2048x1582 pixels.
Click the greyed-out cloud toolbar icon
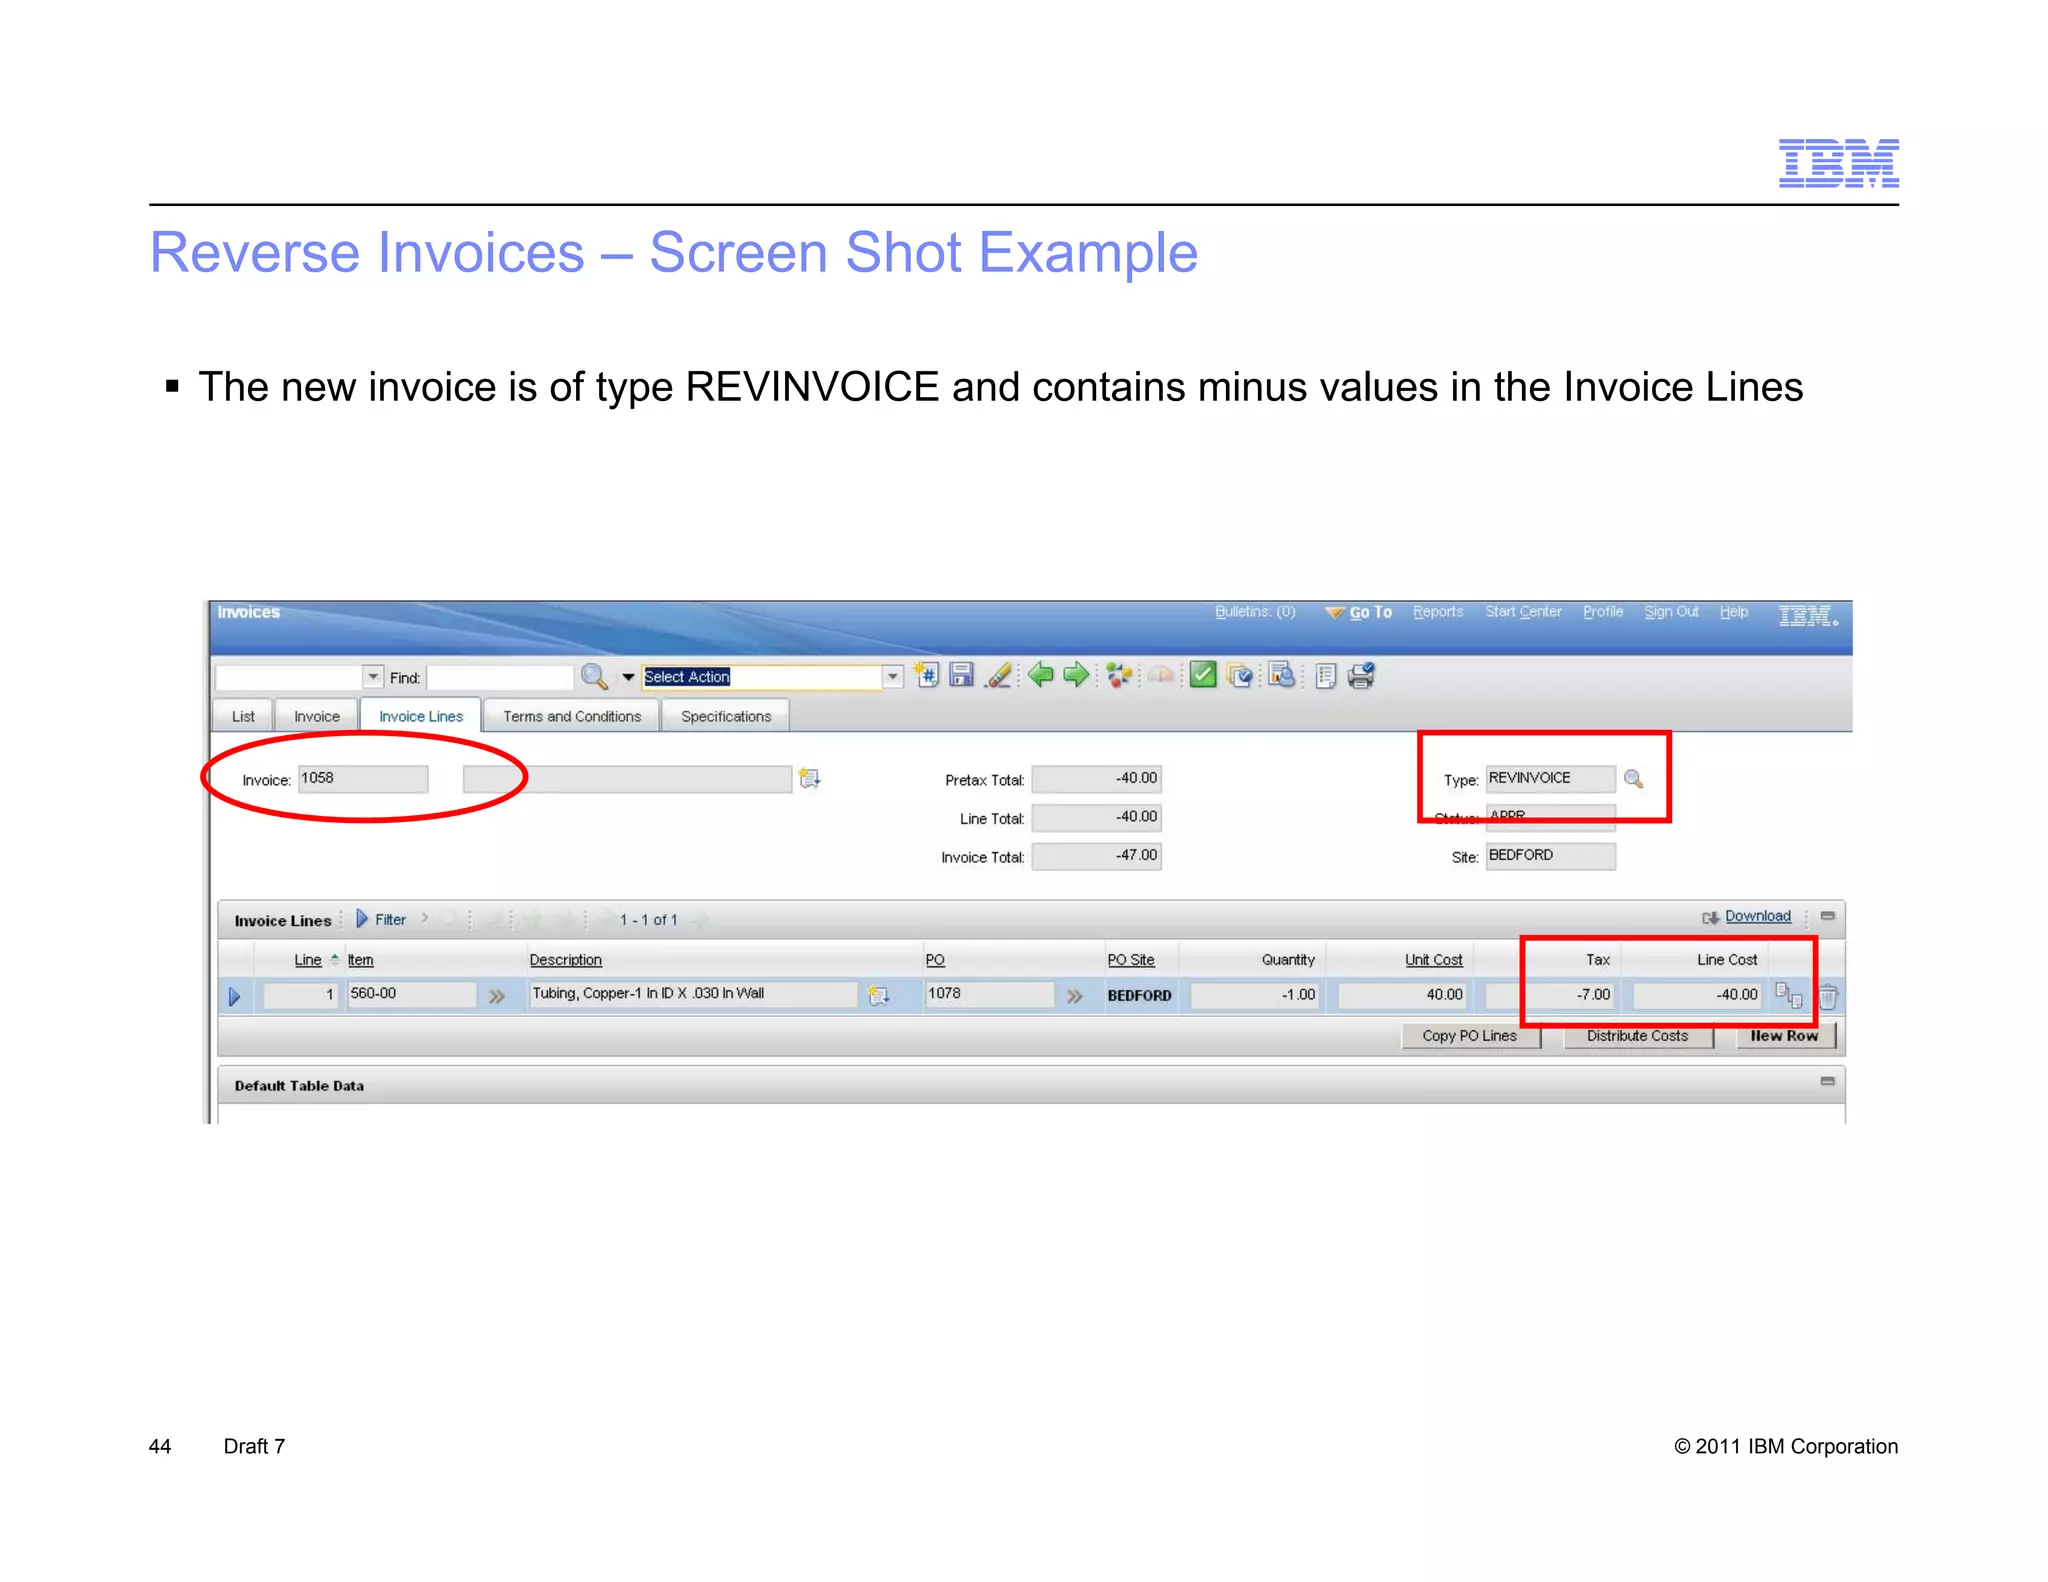tap(1161, 675)
